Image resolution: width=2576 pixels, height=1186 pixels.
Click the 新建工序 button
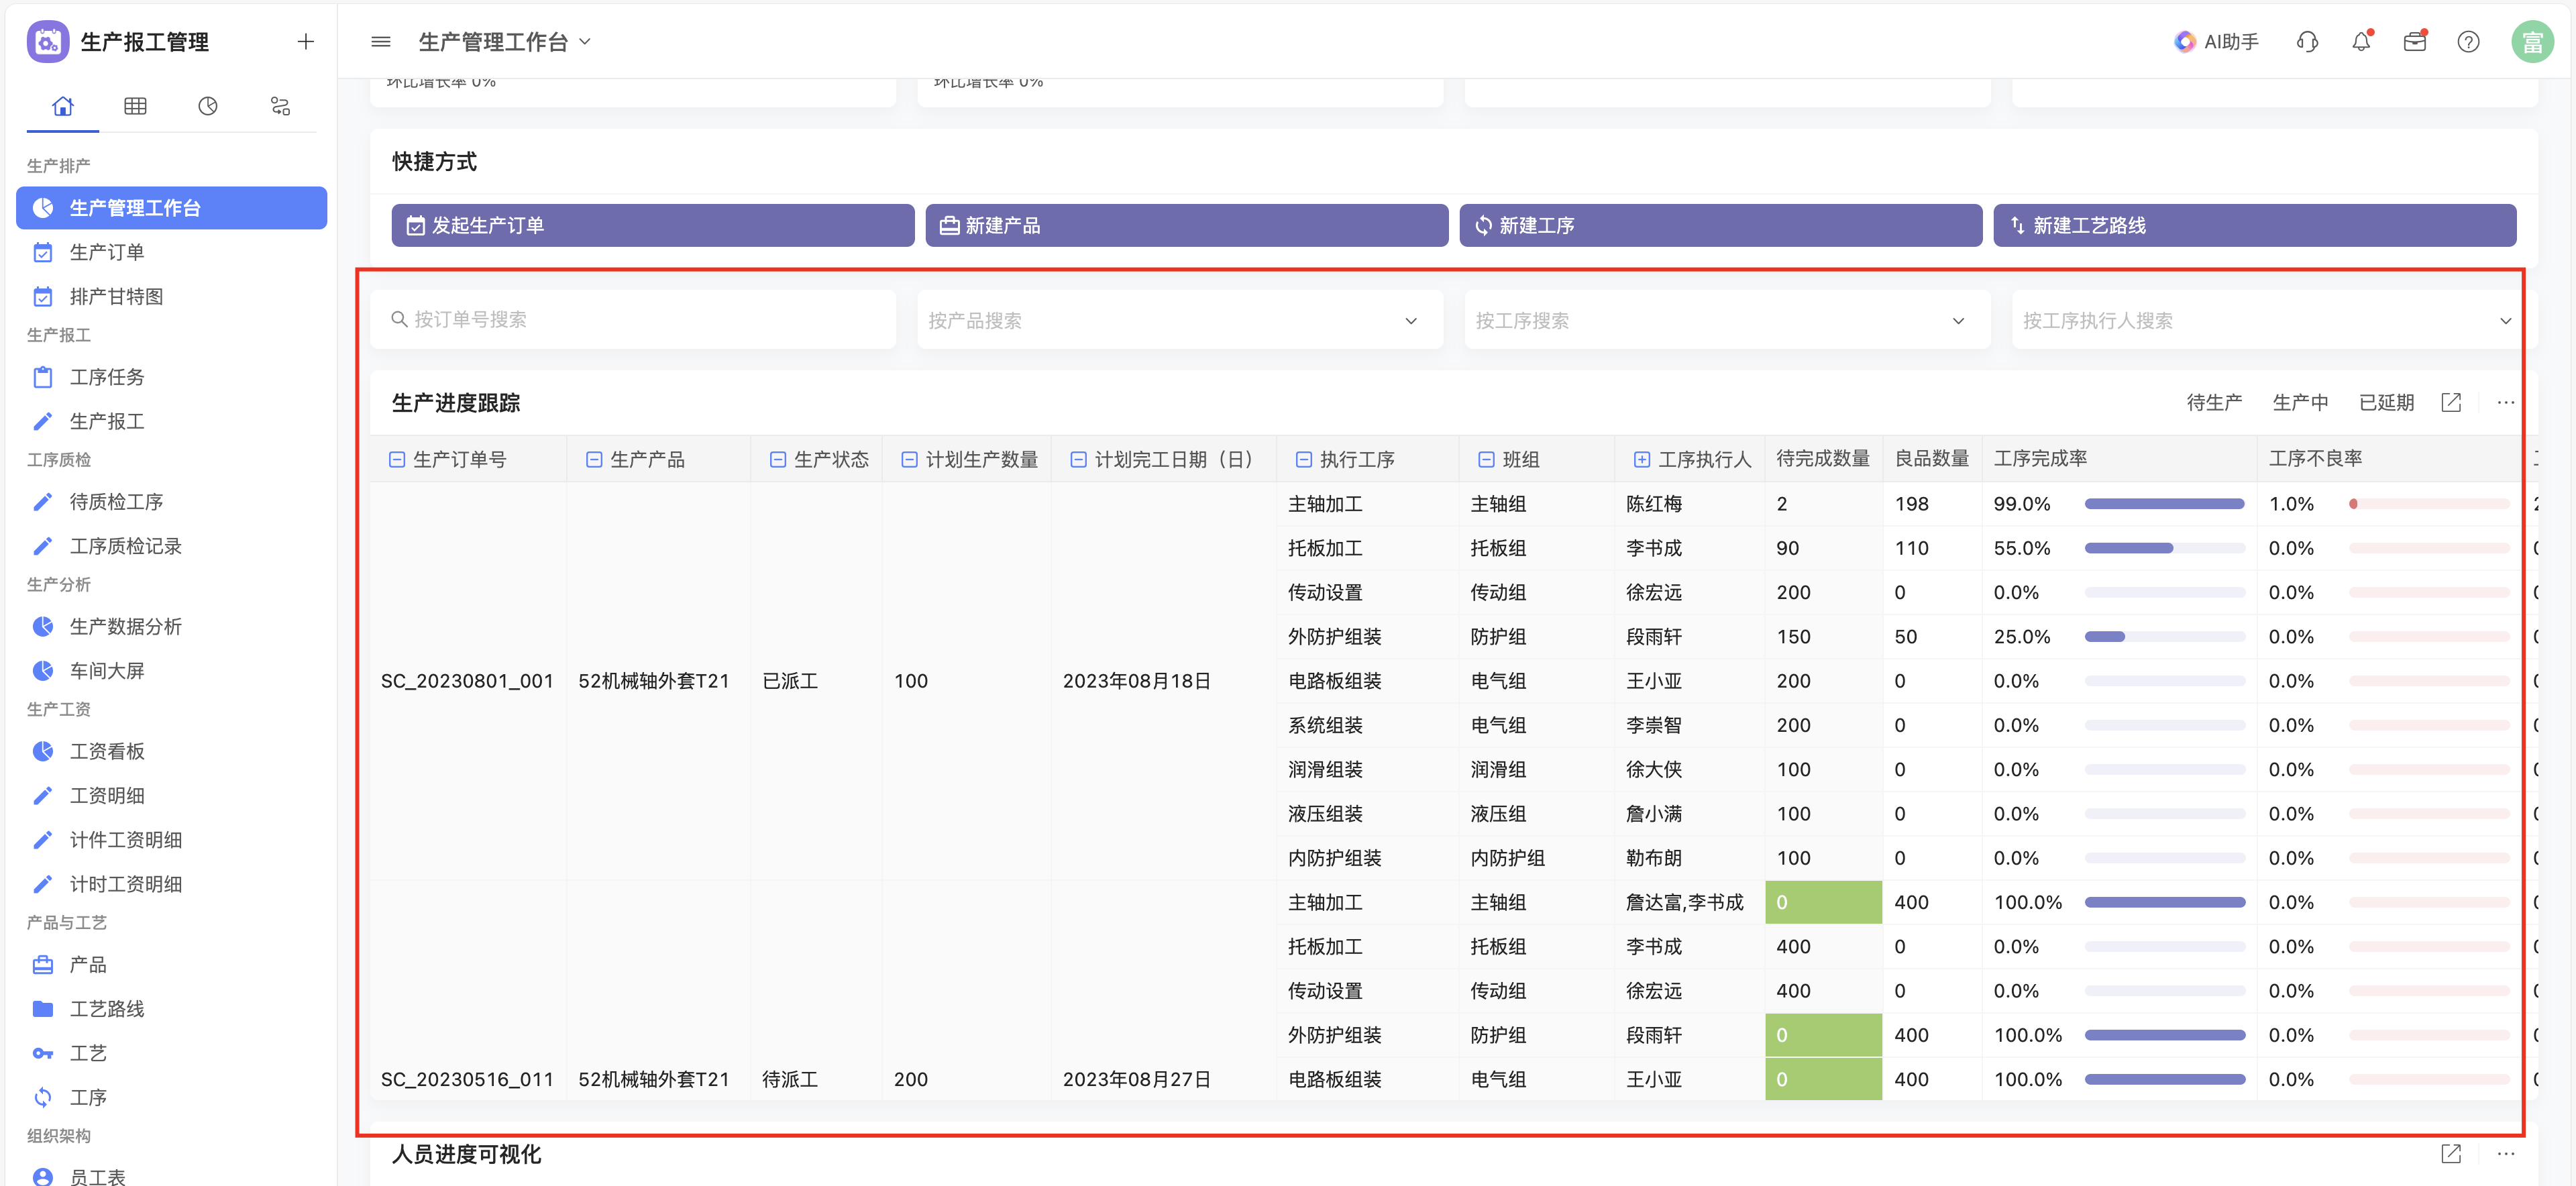coord(1721,225)
